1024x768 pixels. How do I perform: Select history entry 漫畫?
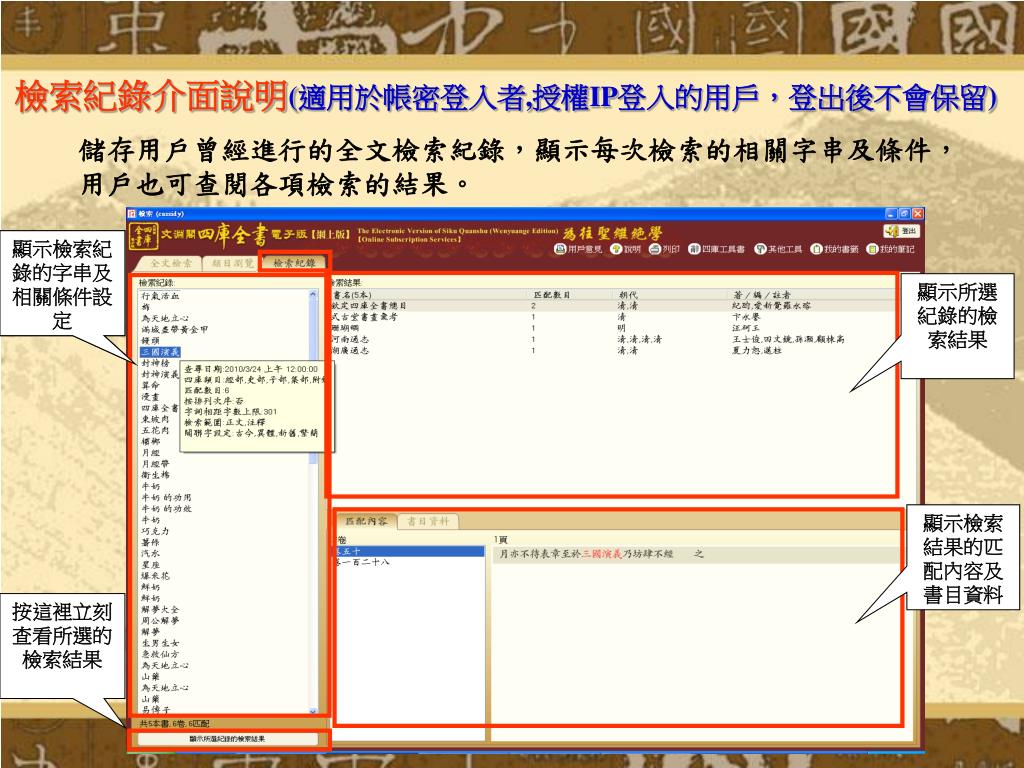pos(150,396)
